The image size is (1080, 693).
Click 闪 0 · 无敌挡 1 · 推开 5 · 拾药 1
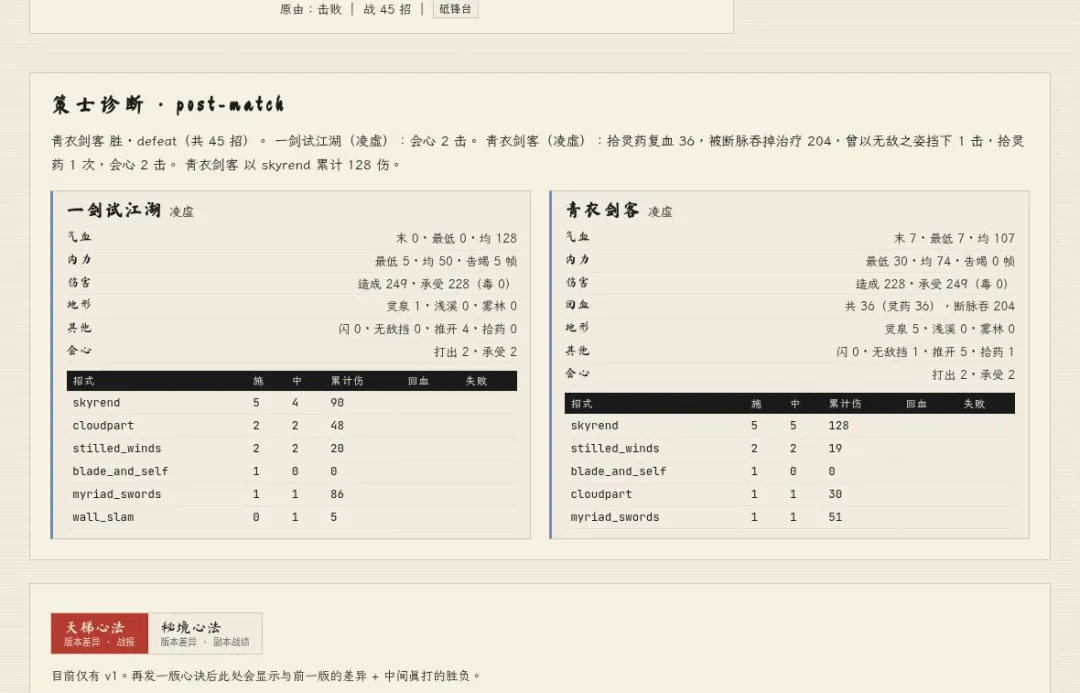(x=926, y=352)
